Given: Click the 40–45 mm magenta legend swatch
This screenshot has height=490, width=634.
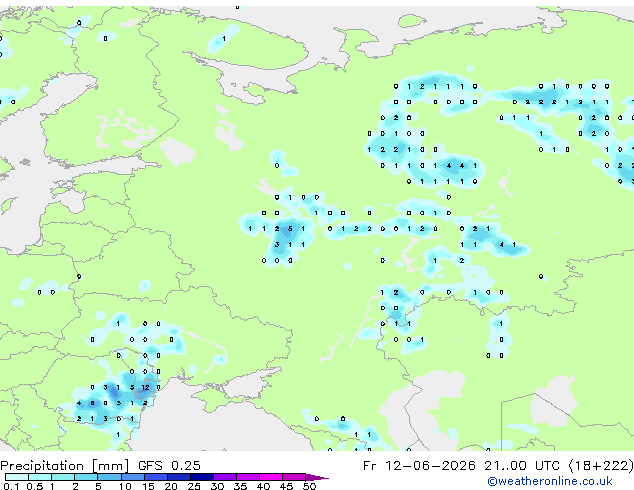Looking at the screenshot, I should 271,477.
